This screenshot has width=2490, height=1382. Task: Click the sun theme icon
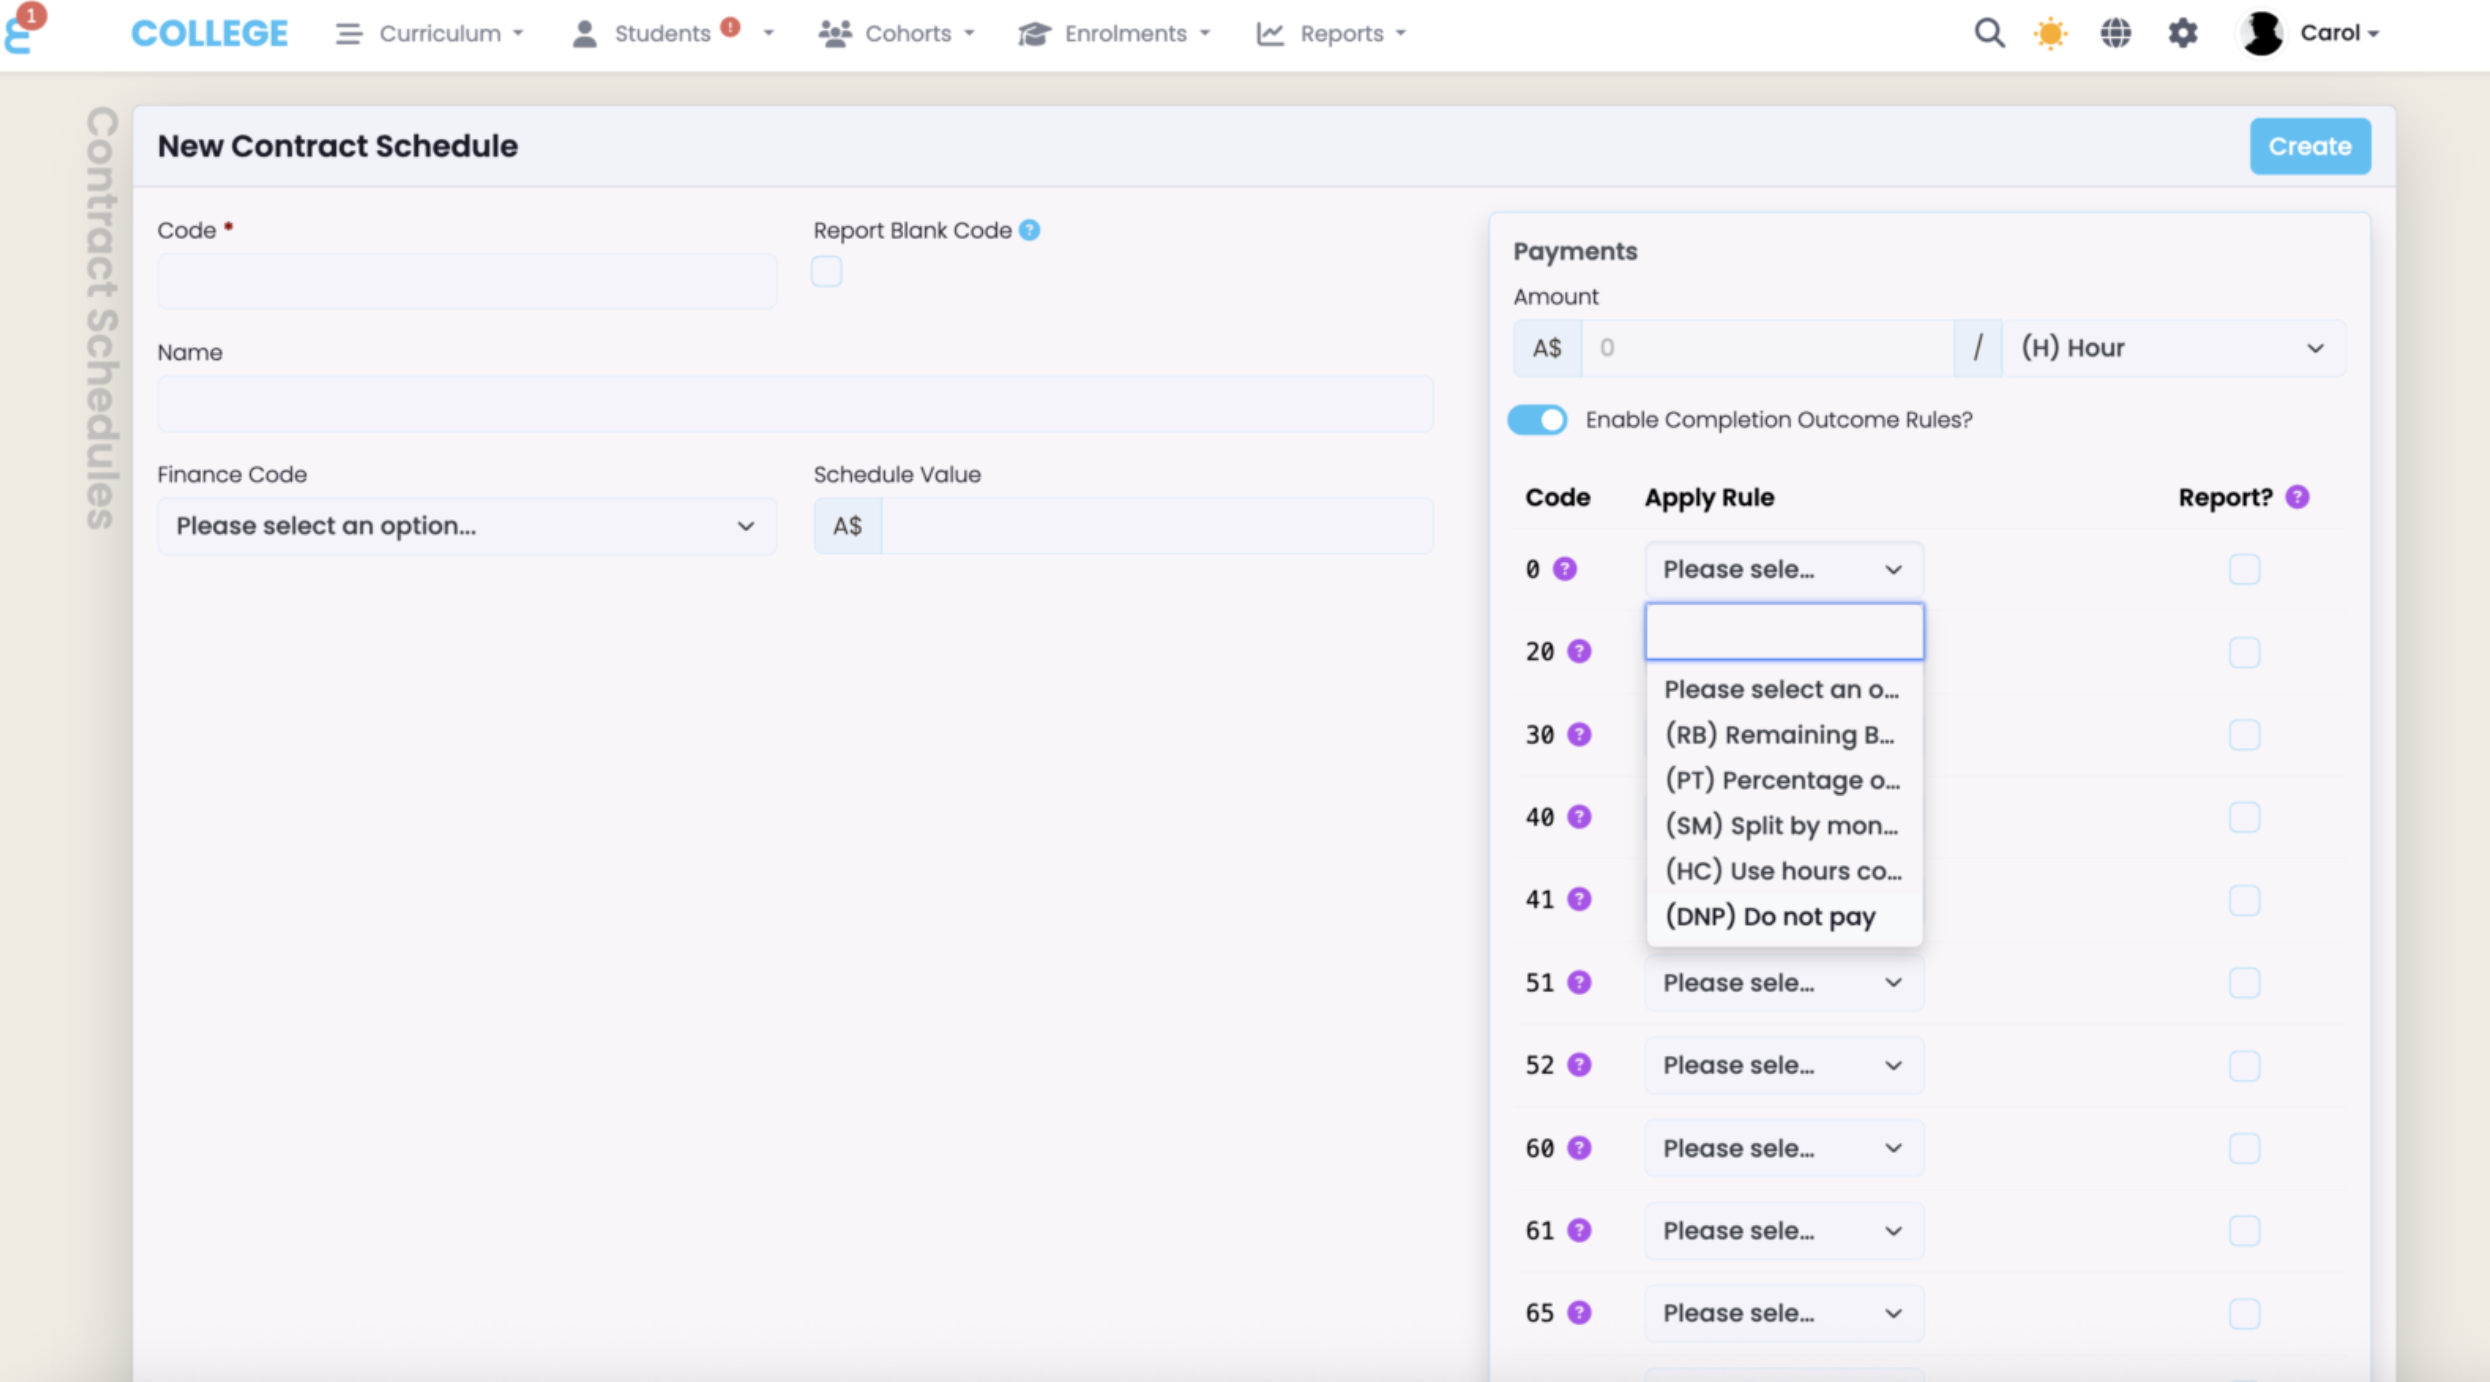point(2050,33)
